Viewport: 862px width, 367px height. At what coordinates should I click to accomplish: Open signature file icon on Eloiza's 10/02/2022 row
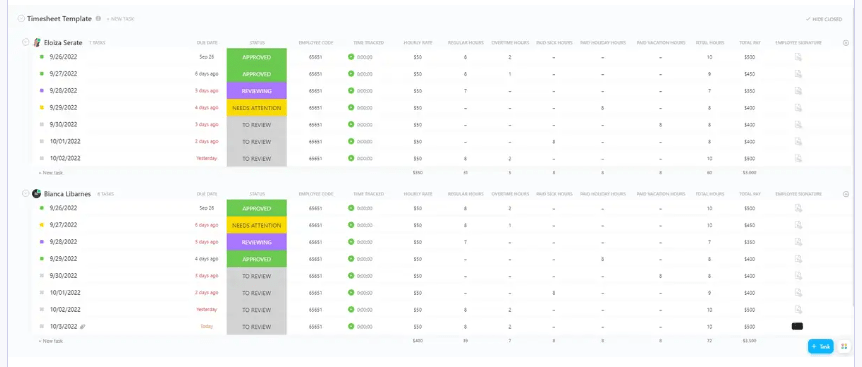pos(798,158)
